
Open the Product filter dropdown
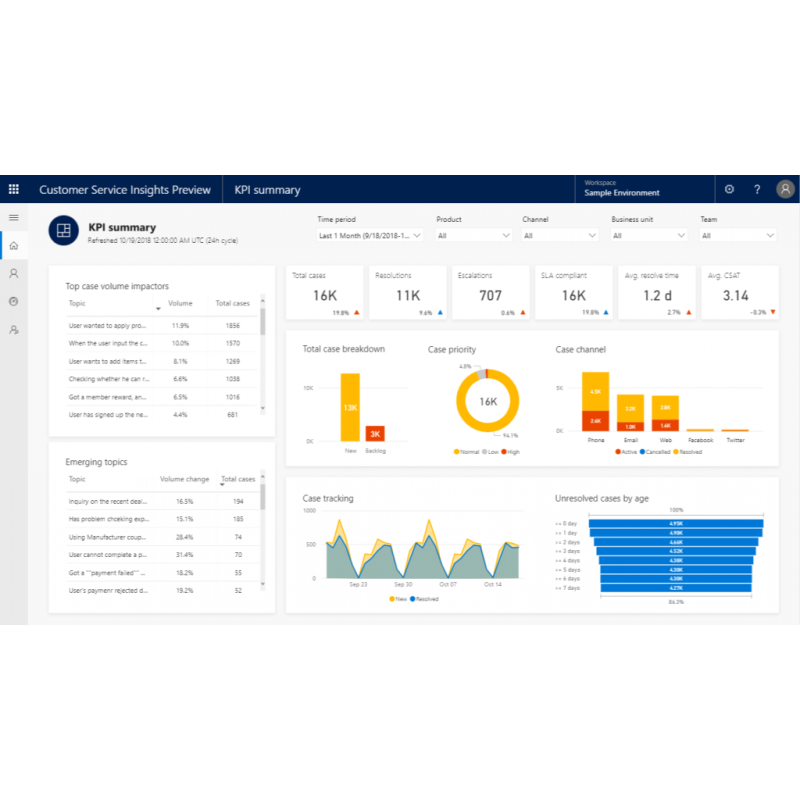click(x=474, y=235)
